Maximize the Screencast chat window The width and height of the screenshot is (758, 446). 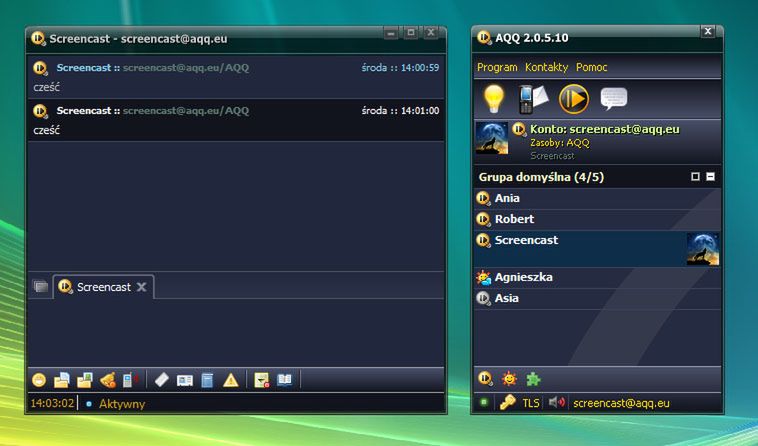pos(411,33)
